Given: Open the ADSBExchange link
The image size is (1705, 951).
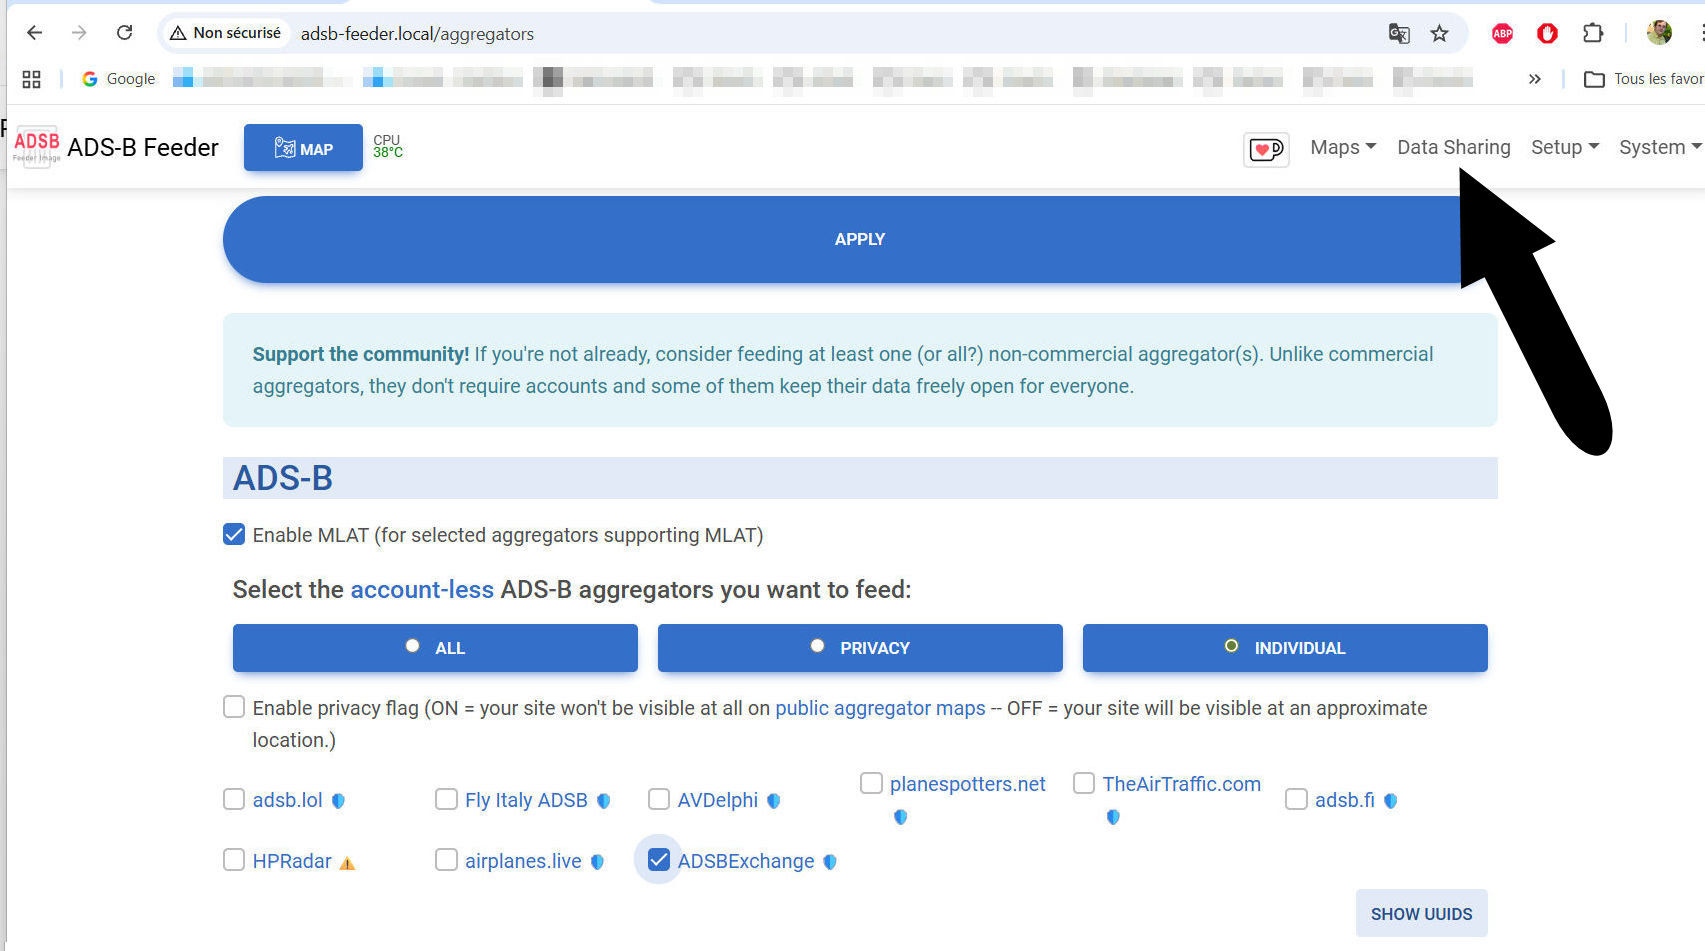Looking at the screenshot, I should 746,861.
